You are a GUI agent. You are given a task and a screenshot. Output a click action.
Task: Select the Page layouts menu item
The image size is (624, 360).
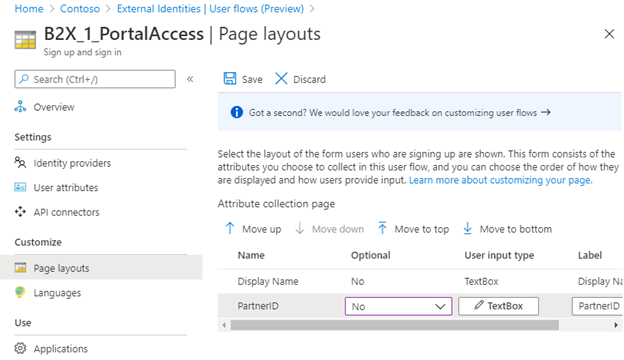[x=101, y=268]
